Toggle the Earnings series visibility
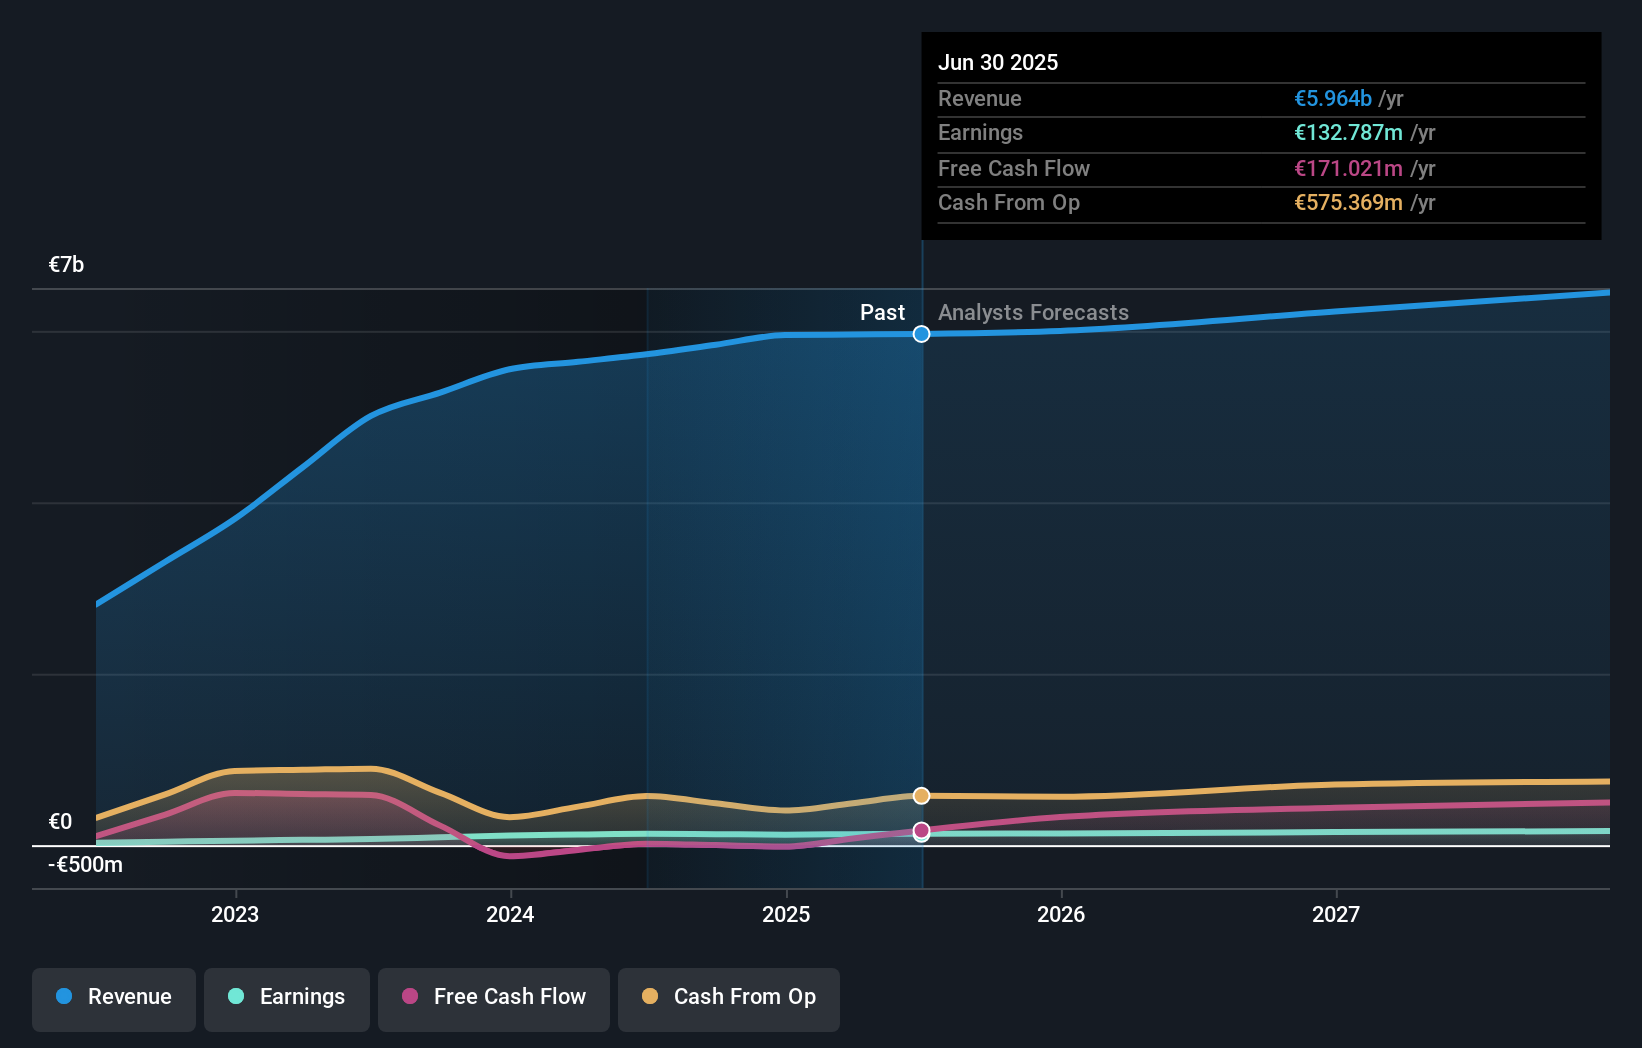The height and width of the screenshot is (1048, 1642). [286, 998]
